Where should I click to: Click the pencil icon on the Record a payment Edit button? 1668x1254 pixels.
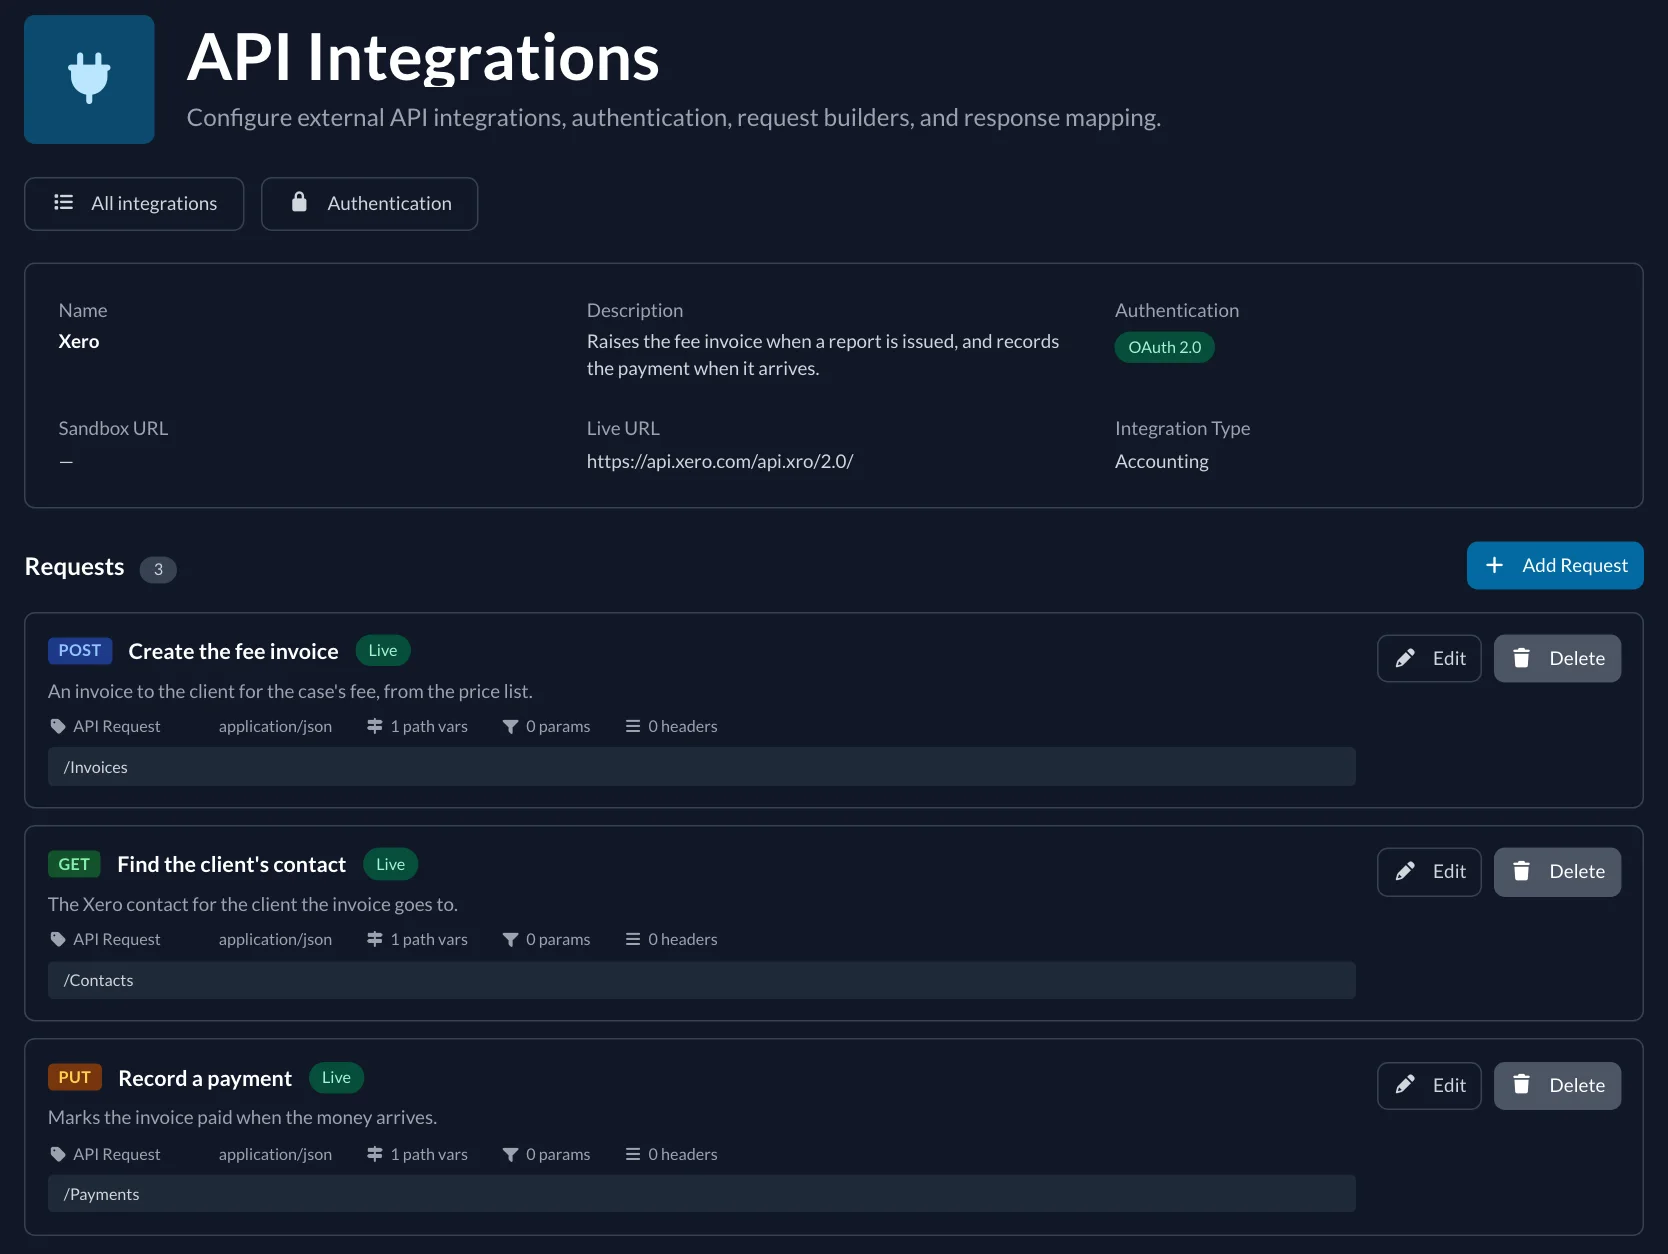pyautogui.click(x=1405, y=1085)
